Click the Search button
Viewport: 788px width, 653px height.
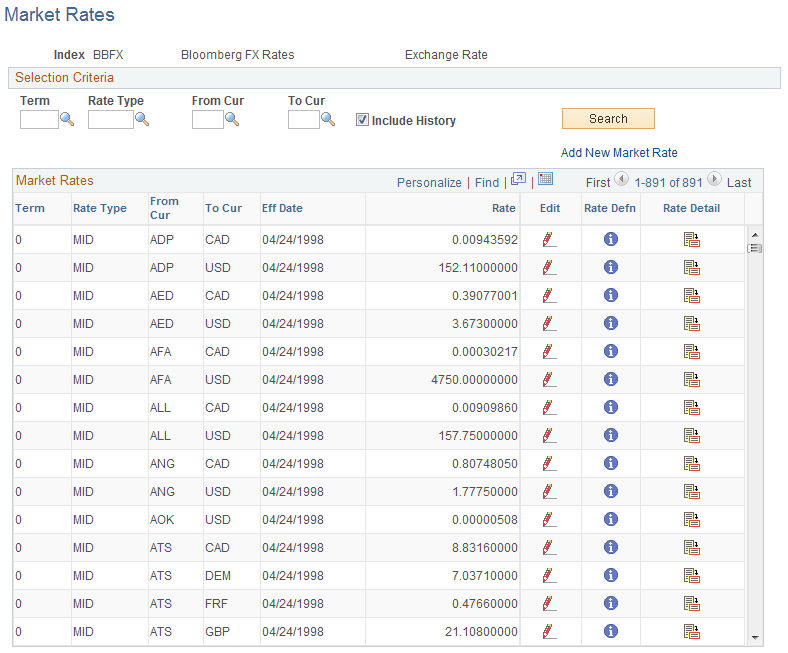tap(608, 119)
